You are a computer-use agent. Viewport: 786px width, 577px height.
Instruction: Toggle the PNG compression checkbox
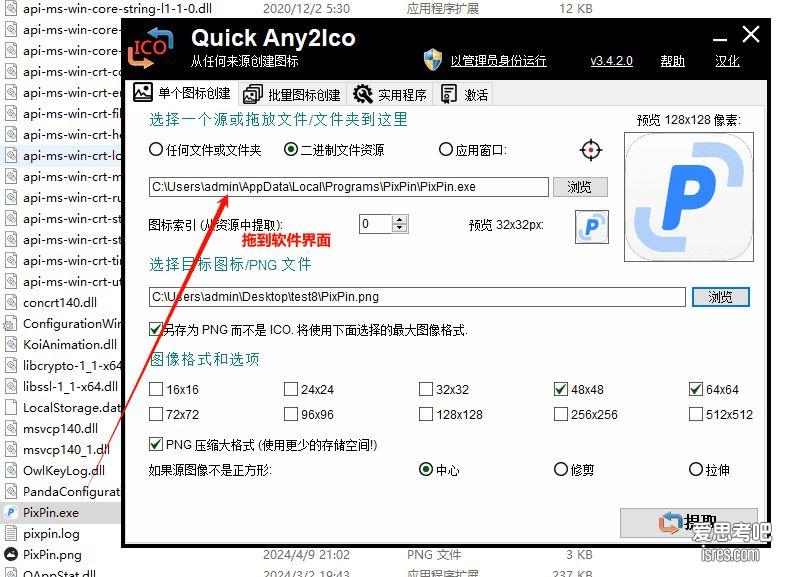click(156, 444)
